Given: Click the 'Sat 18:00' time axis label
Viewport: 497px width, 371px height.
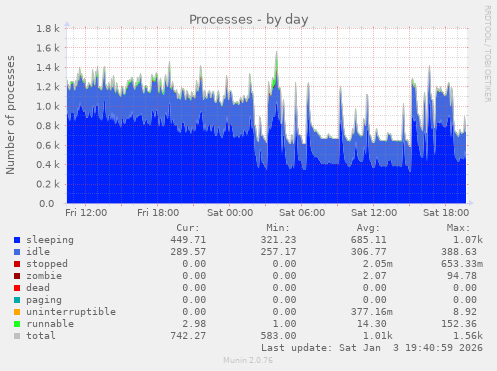Looking at the screenshot, I should 446,213.
